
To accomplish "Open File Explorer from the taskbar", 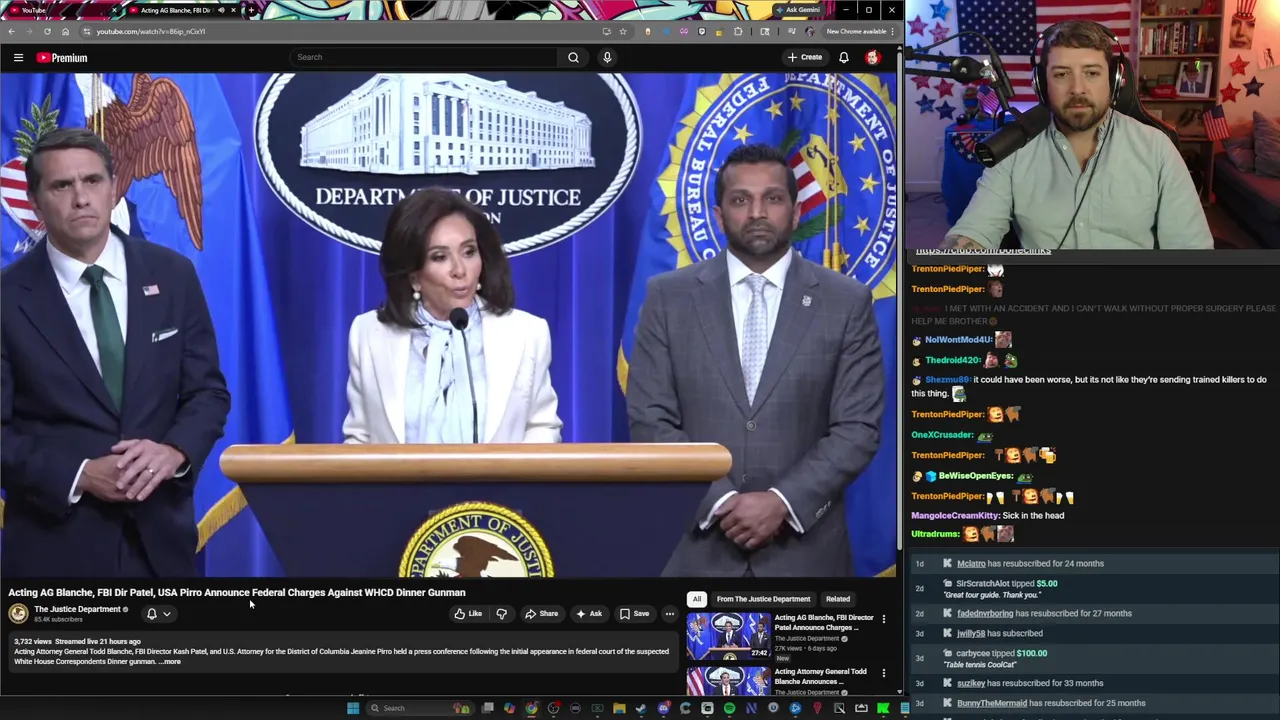I will coord(619,708).
